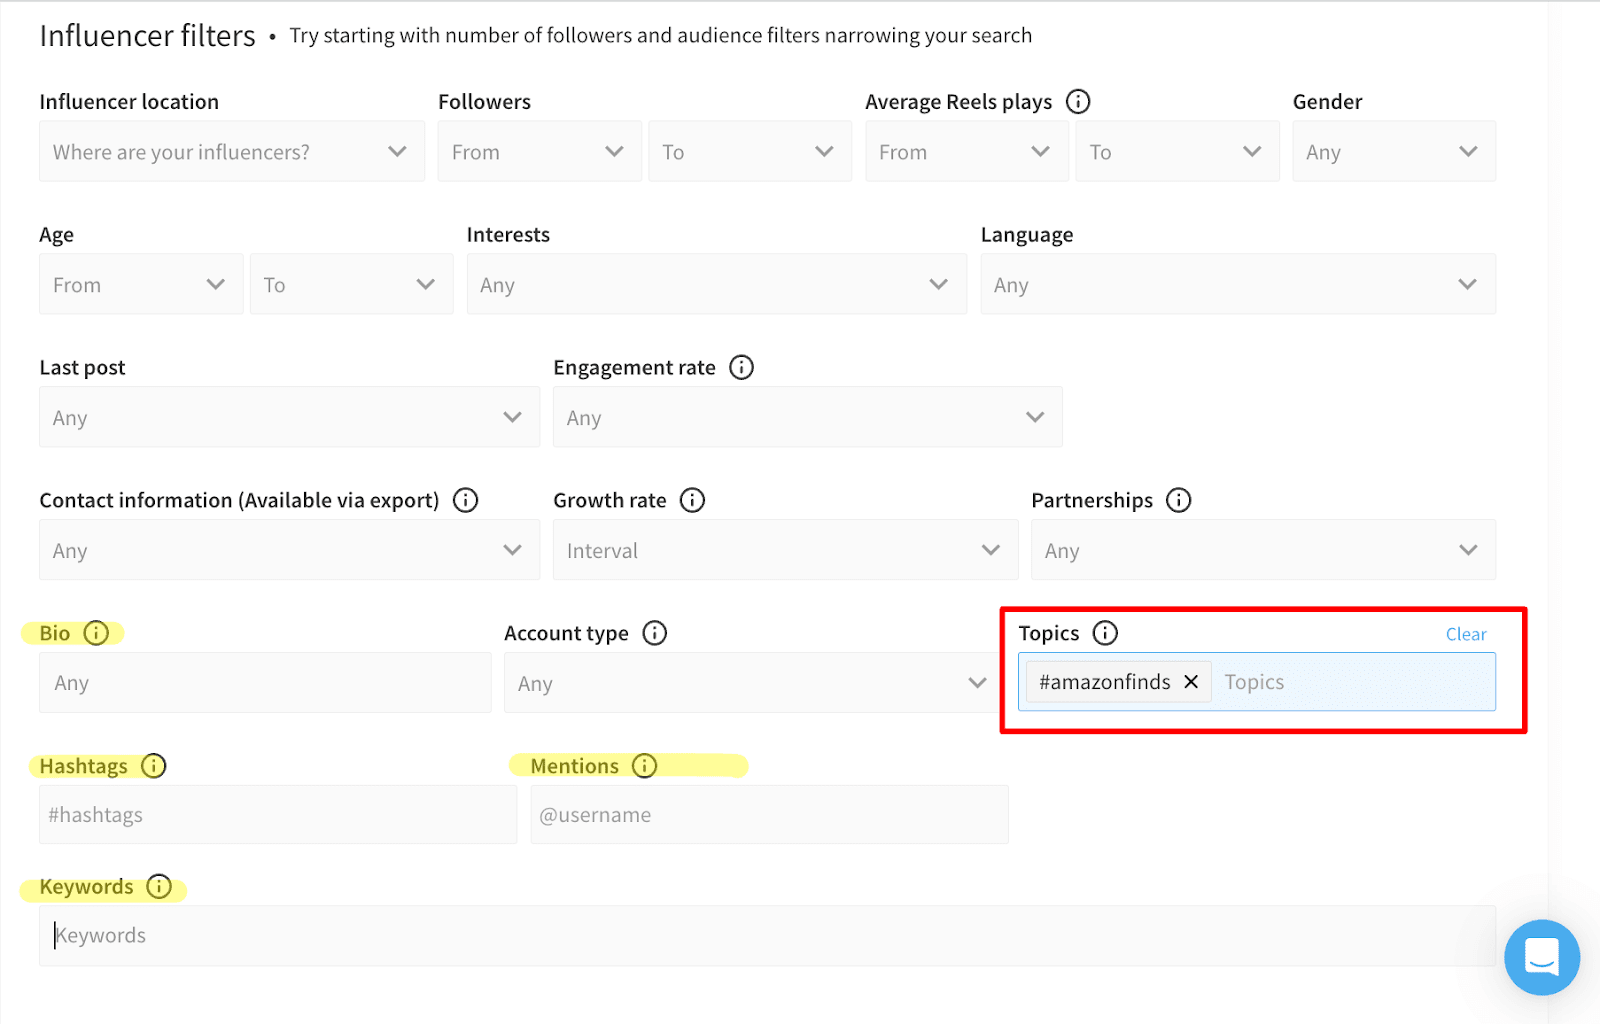Viewport: 1600px width, 1024px height.
Task: Open the Partnerships info tooltip
Action: click(x=1179, y=500)
